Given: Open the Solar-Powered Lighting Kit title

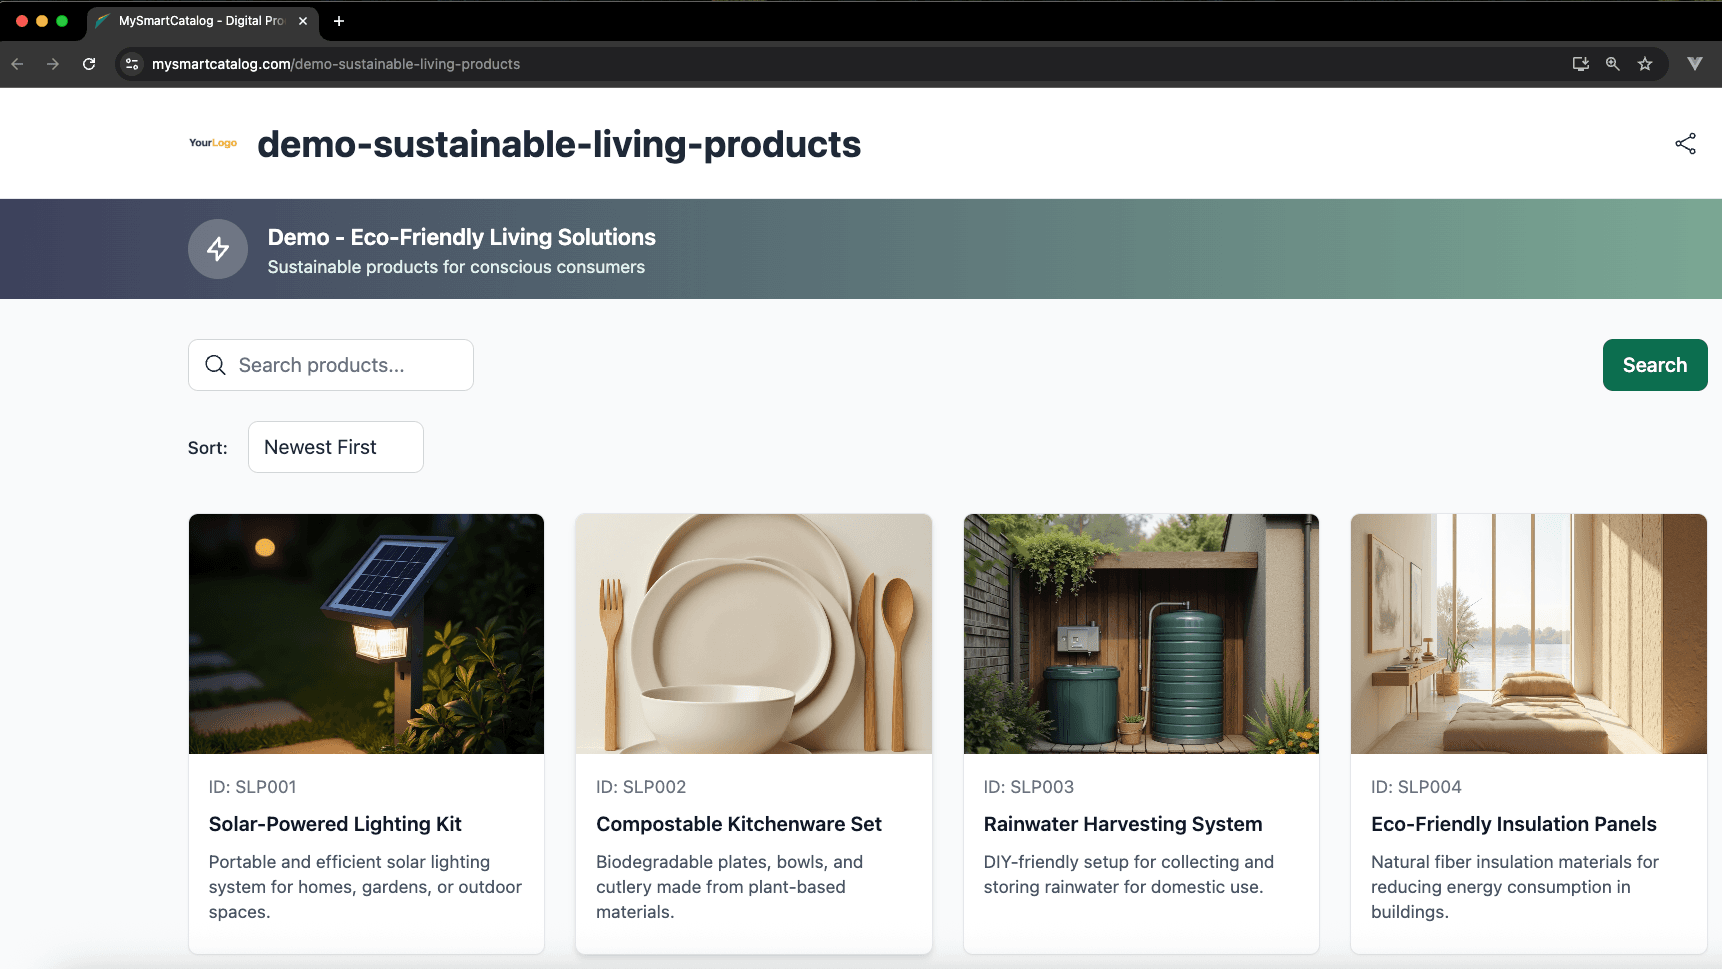Looking at the screenshot, I should tap(335, 824).
